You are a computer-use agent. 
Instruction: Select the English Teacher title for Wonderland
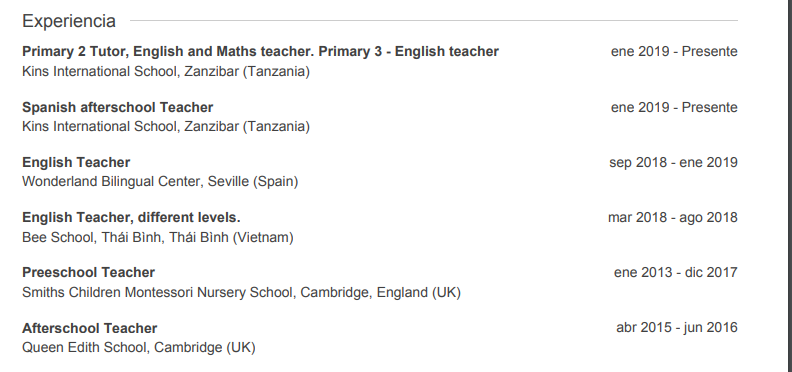tap(76, 162)
